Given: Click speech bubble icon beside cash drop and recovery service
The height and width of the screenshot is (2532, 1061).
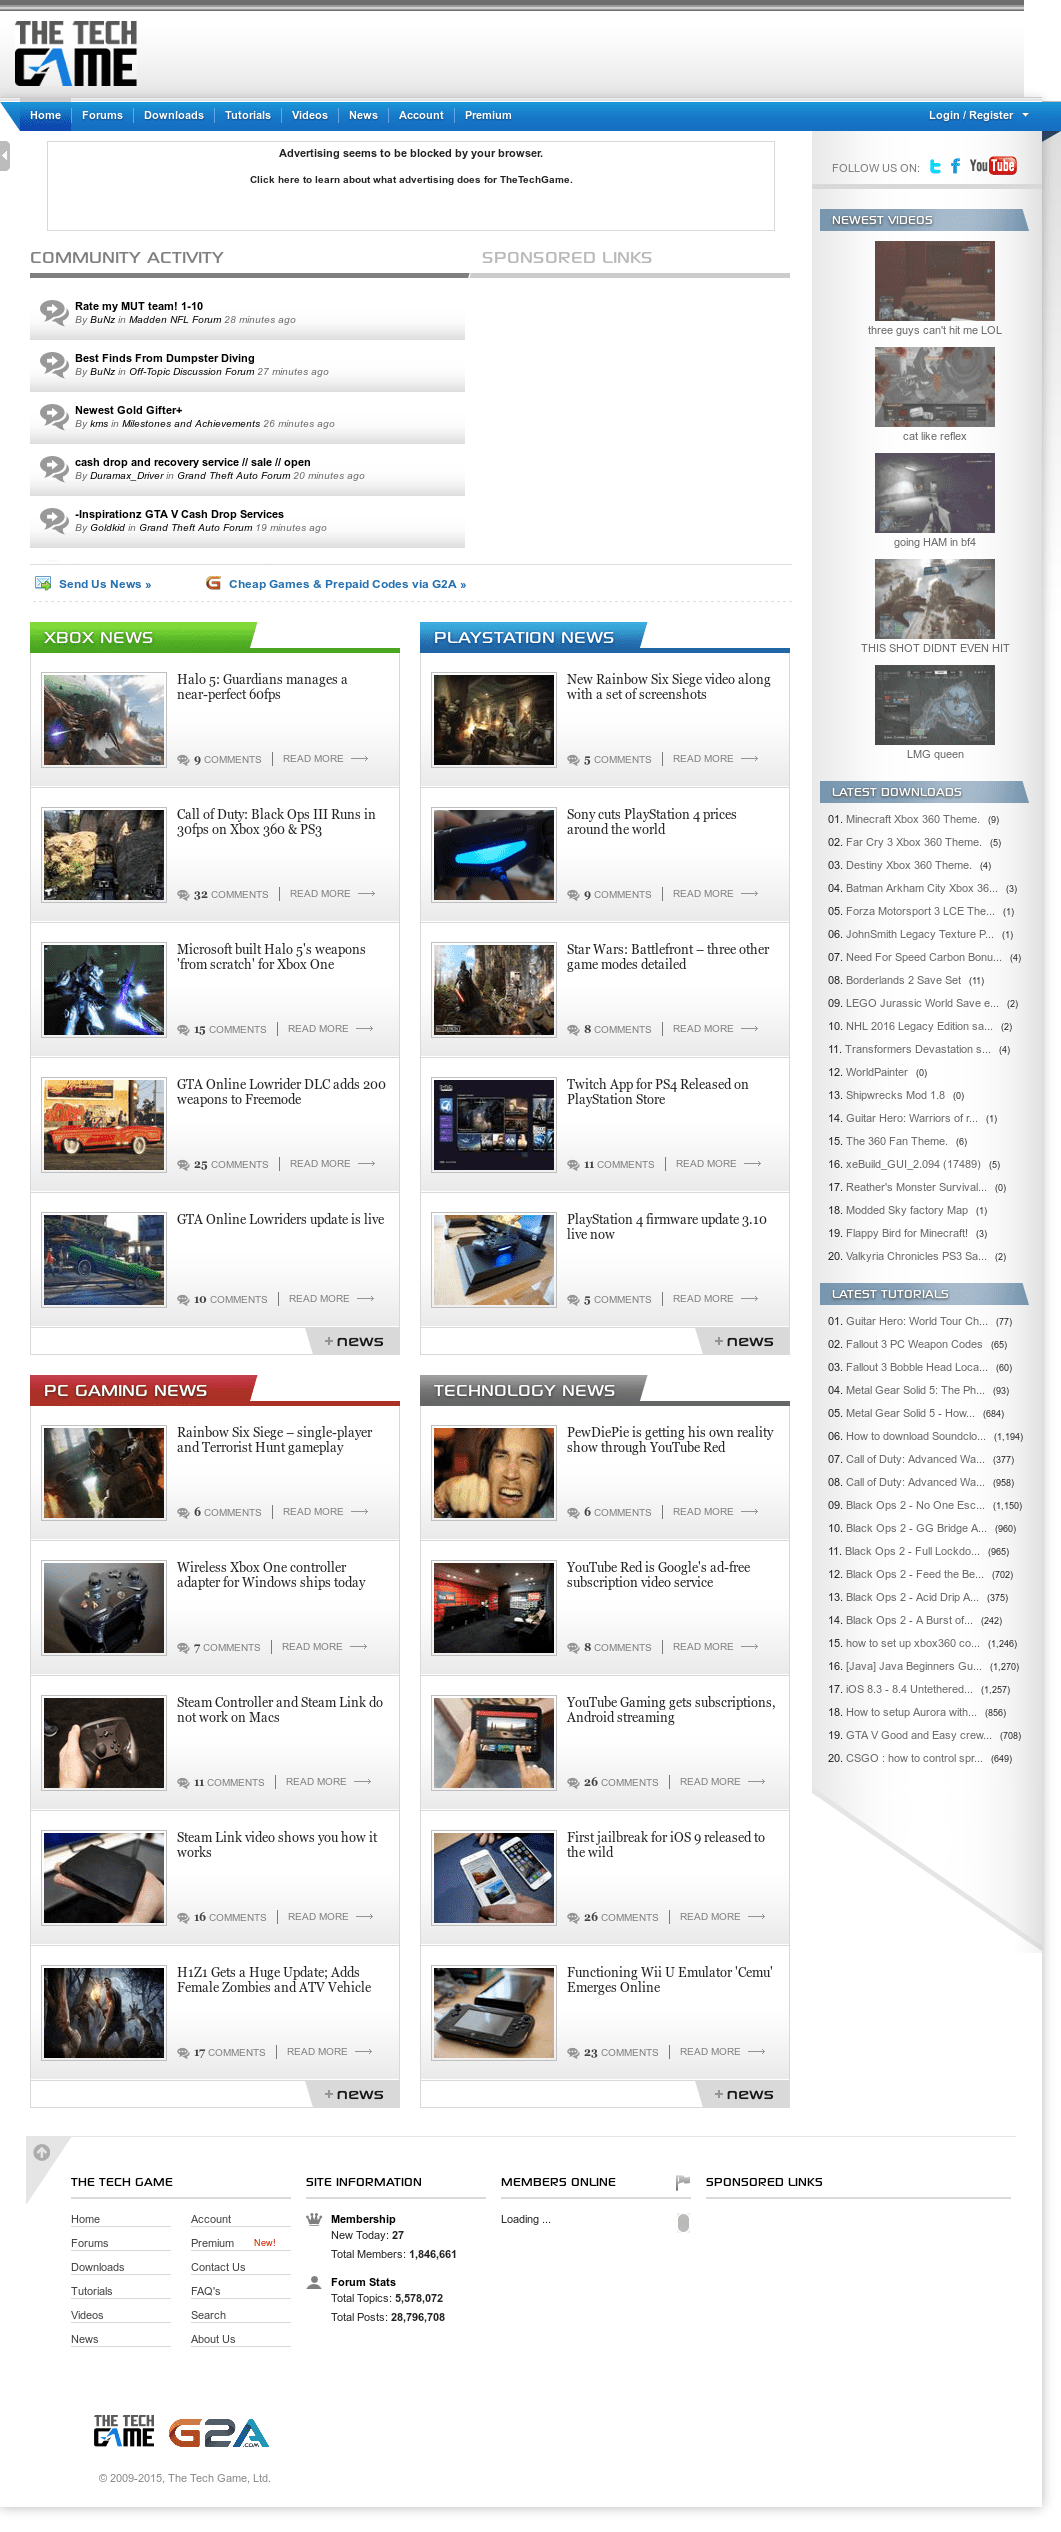Looking at the screenshot, I should coord(53,468).
